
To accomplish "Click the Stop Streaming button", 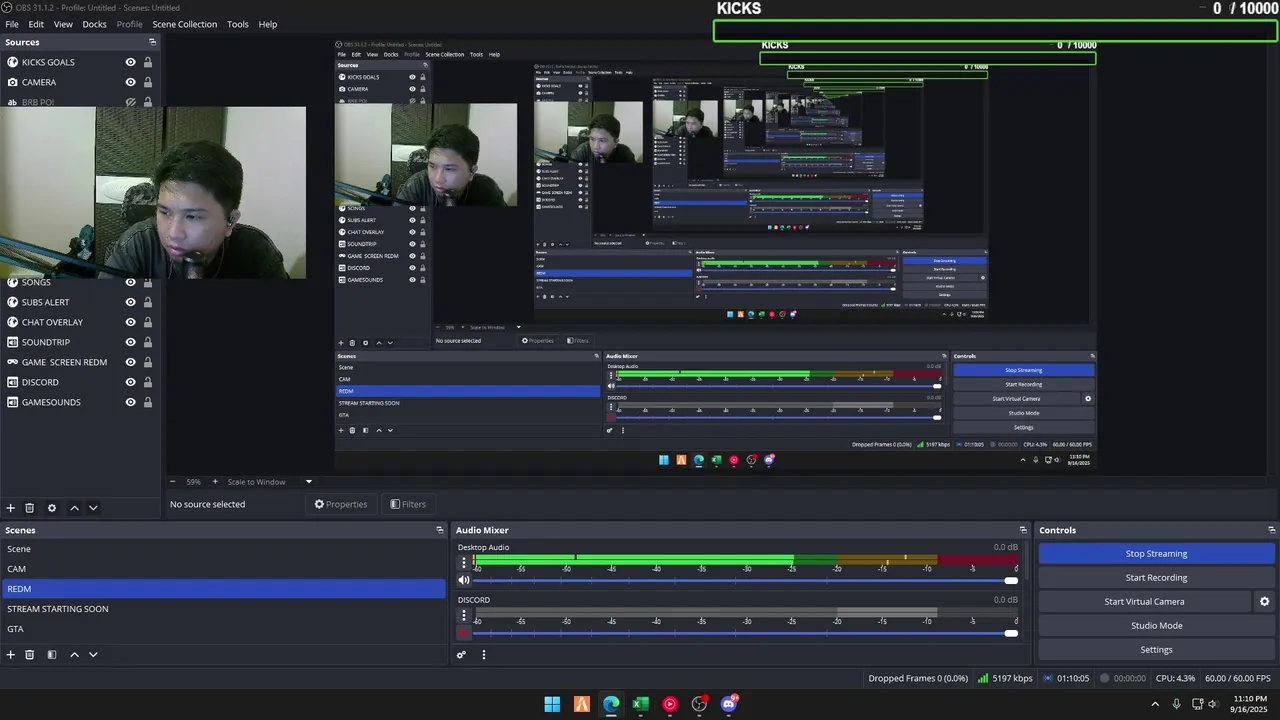I will (x=1157, y=554).
